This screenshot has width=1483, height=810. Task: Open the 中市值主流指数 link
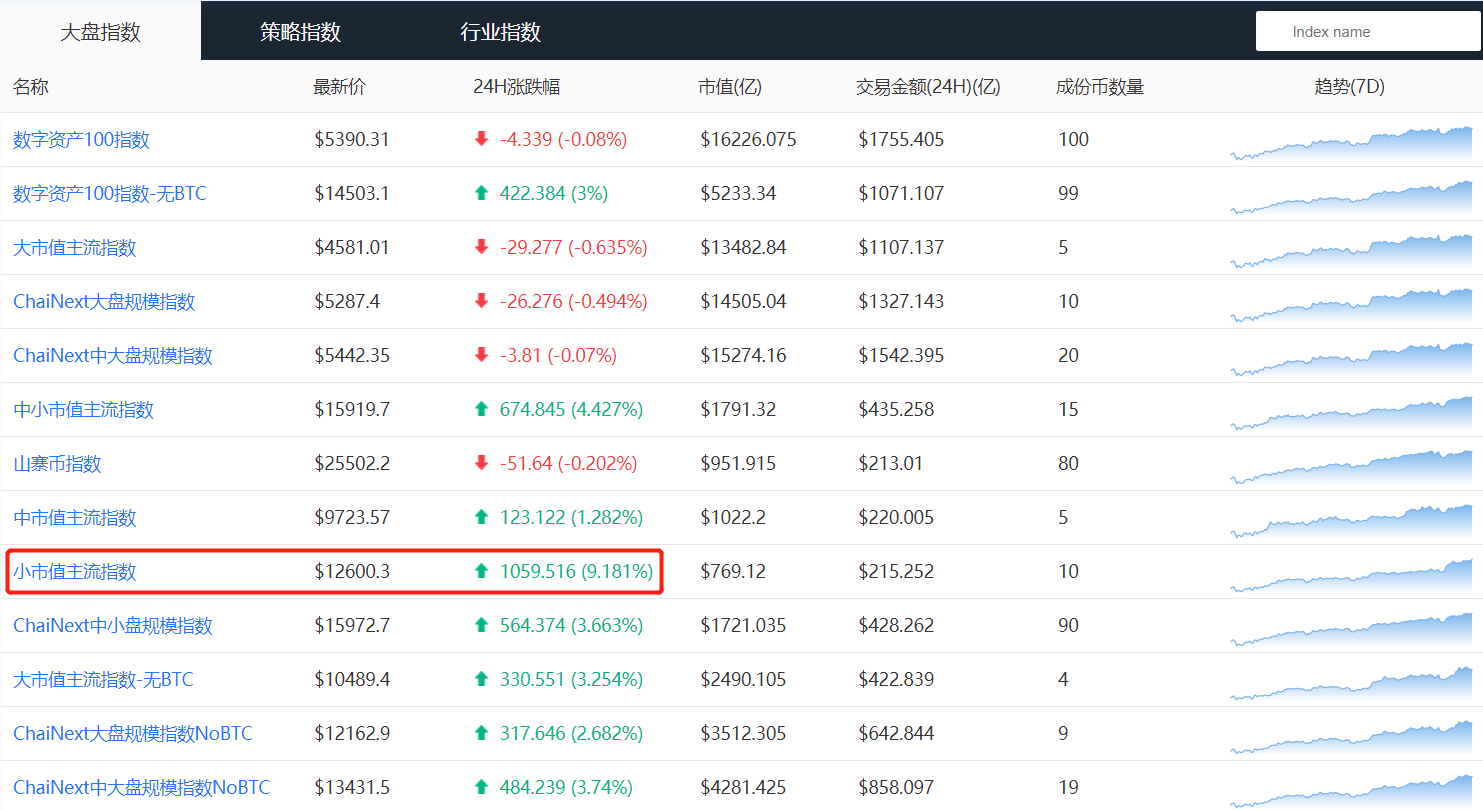(74, 518)
